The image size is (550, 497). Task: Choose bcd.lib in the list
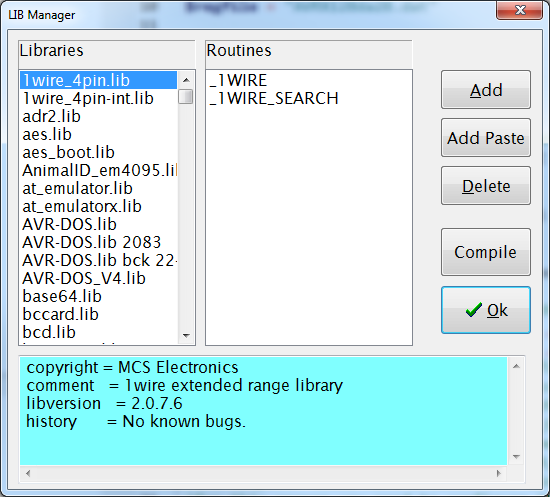coord(99,332)
